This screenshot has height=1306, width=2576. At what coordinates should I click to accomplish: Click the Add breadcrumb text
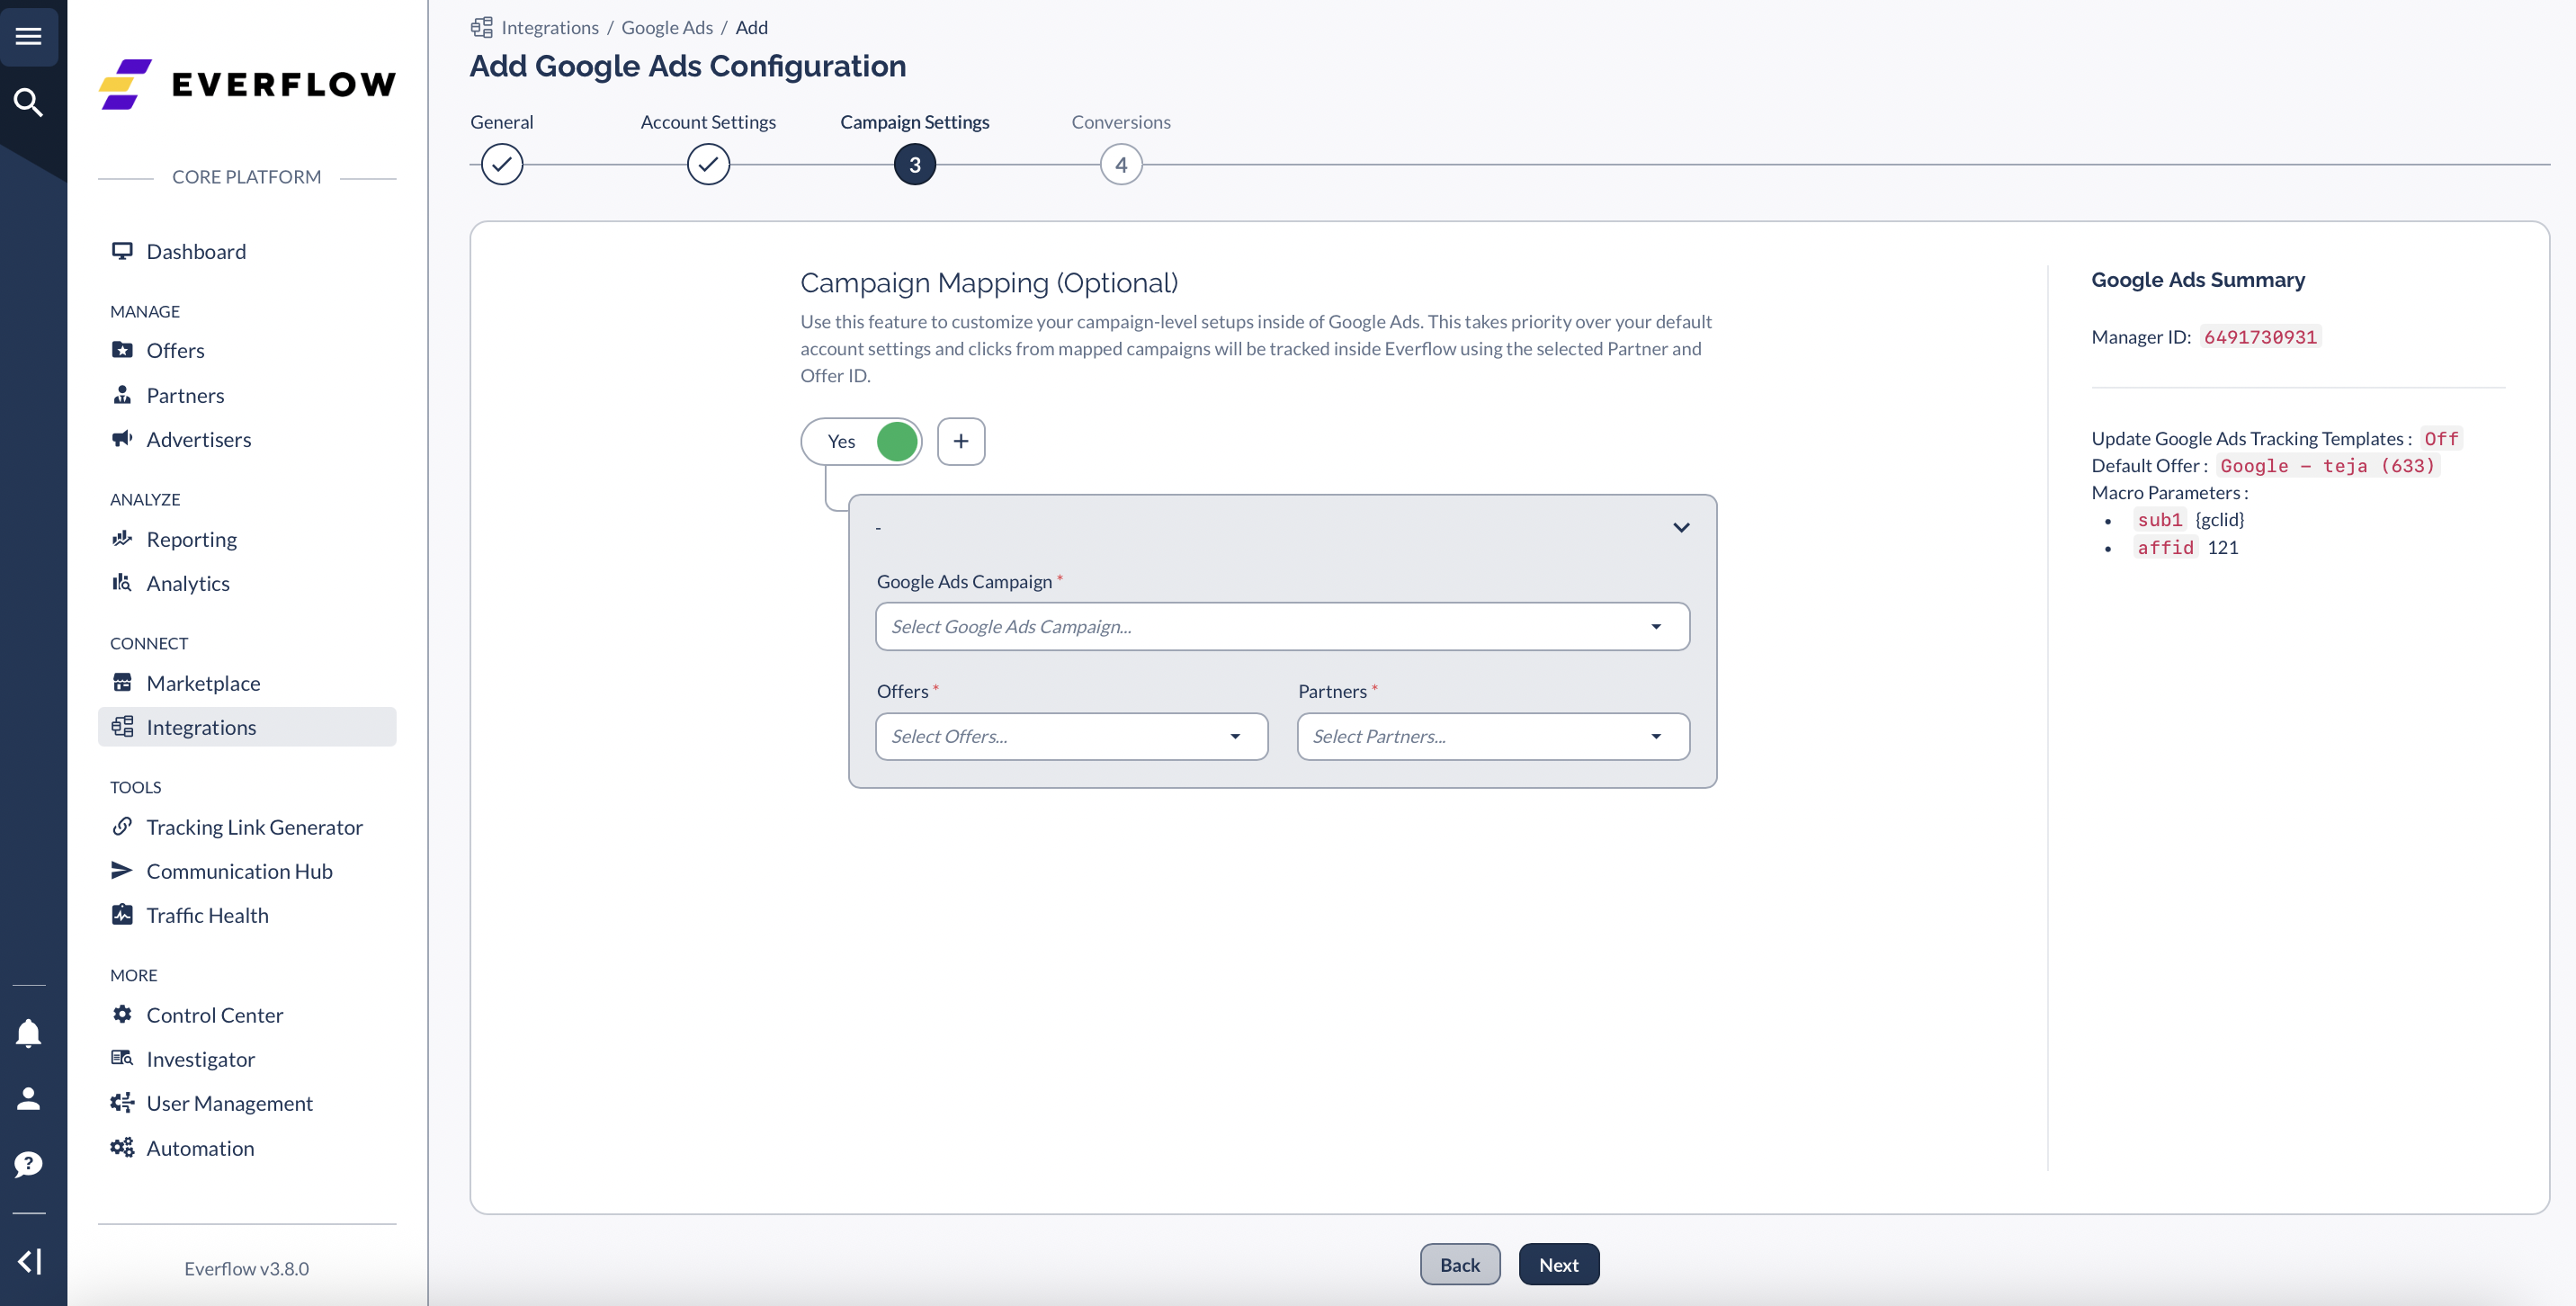[x=752, y=27]
